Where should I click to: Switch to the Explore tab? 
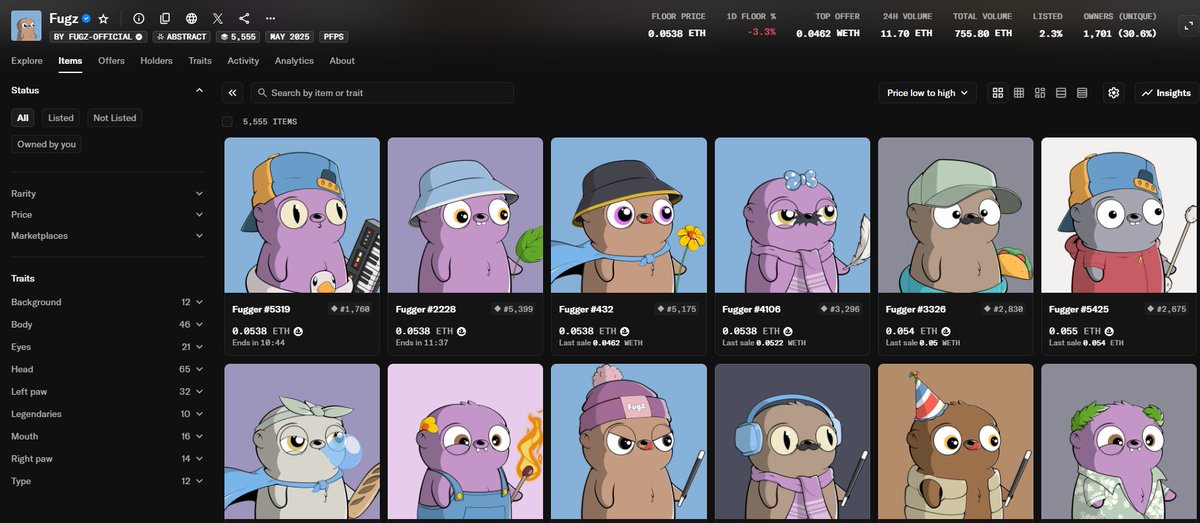[x=27, y=61]
